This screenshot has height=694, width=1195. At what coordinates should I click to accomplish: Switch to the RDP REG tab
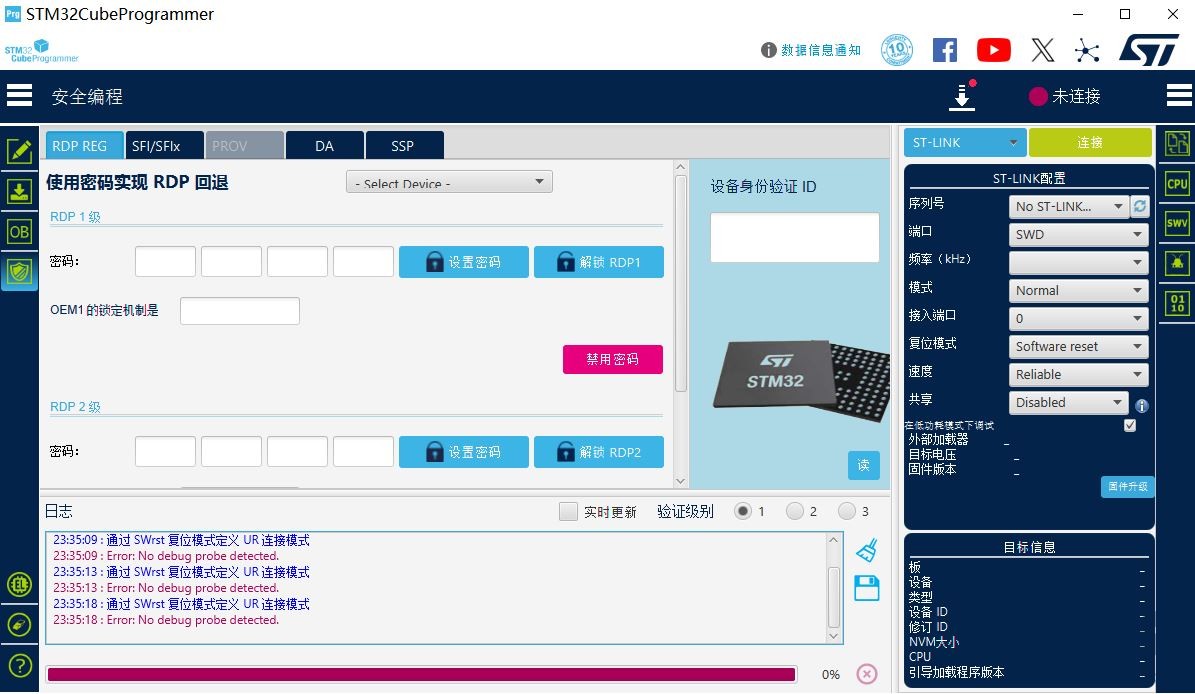point(85,146)
